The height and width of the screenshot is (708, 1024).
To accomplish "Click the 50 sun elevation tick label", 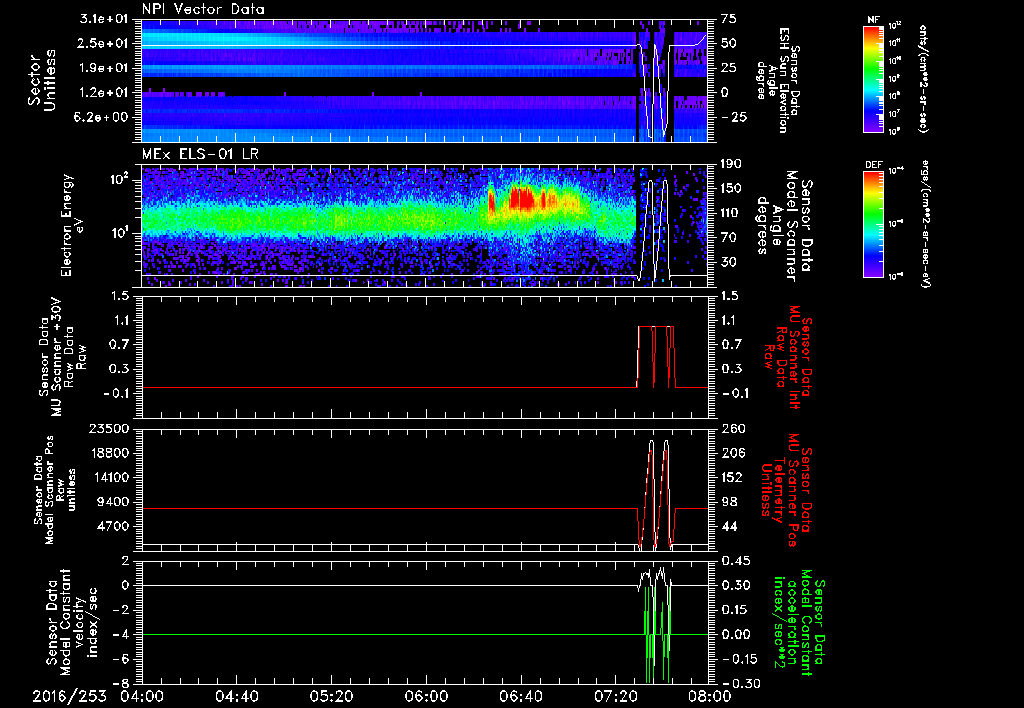I will (x=728, y=43).
